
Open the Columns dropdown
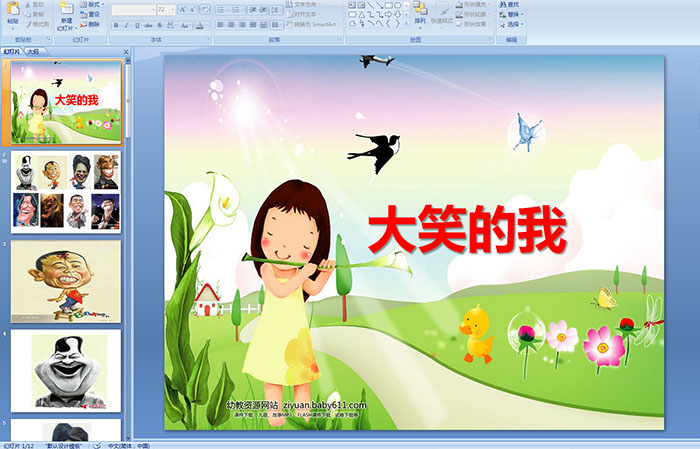277,25
